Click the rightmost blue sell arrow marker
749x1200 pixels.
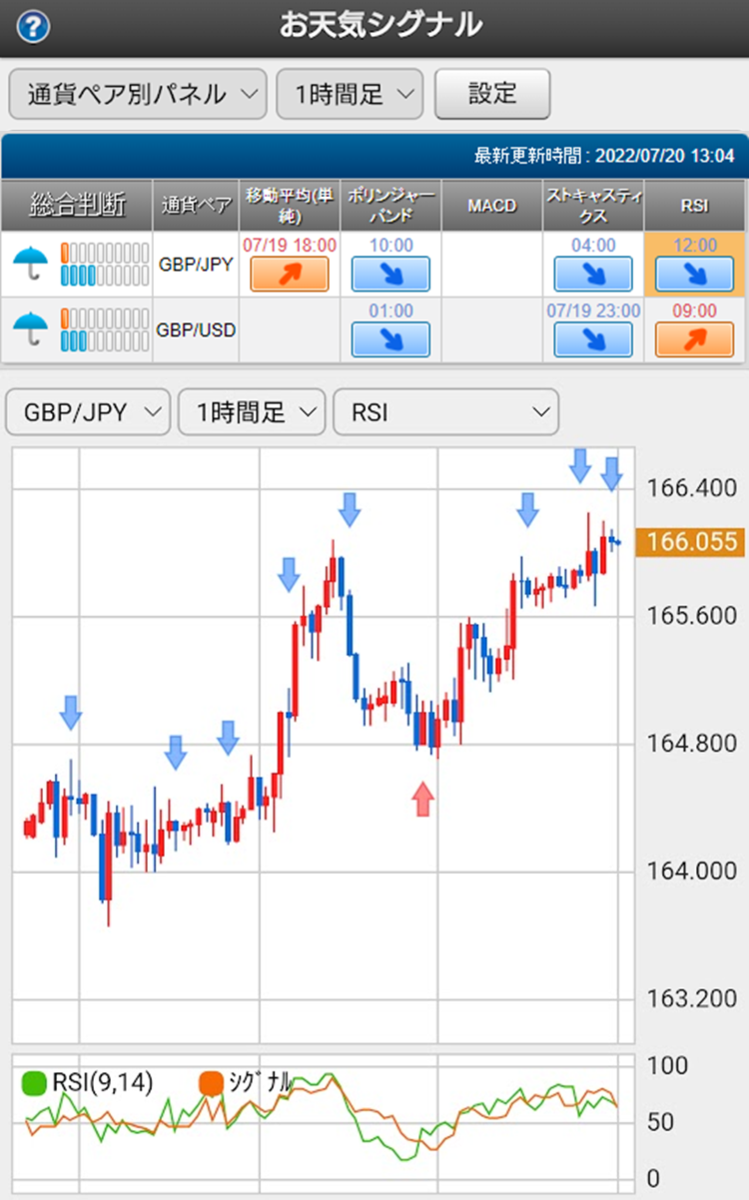(612, 473)
